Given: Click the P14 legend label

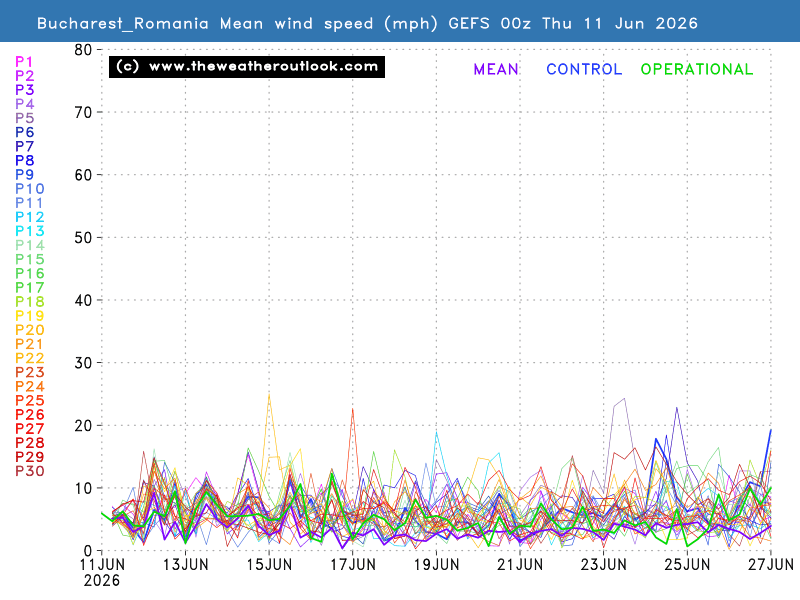Looking at the screenshot, I should 30,245.
